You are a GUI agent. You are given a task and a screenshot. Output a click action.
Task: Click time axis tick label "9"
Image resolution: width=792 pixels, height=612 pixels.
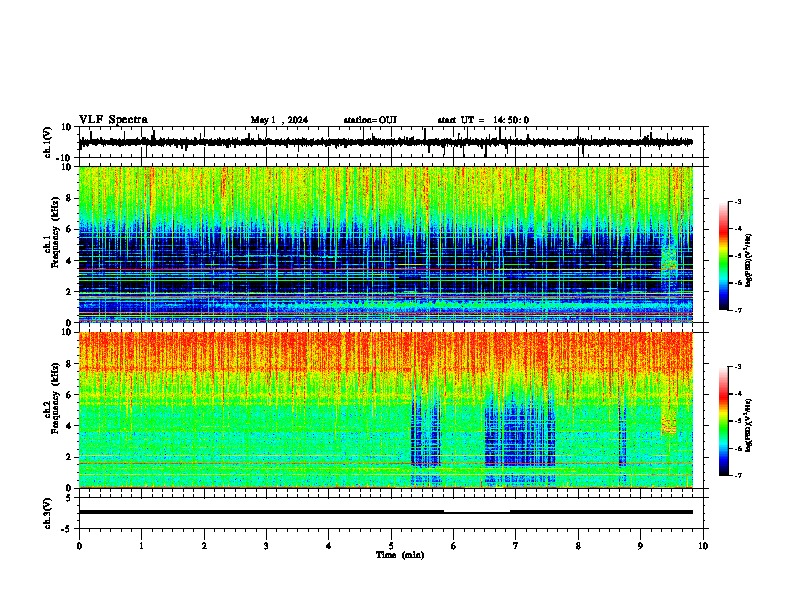640,546
